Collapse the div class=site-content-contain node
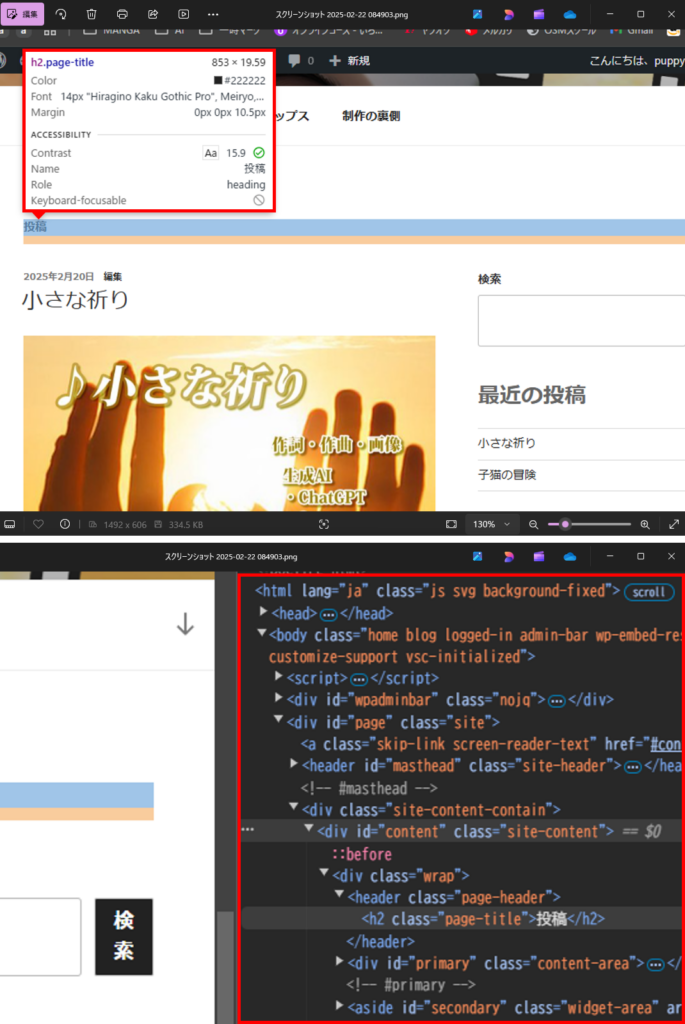The width and height of the screenshot is (685, 1024). [294, 807]
